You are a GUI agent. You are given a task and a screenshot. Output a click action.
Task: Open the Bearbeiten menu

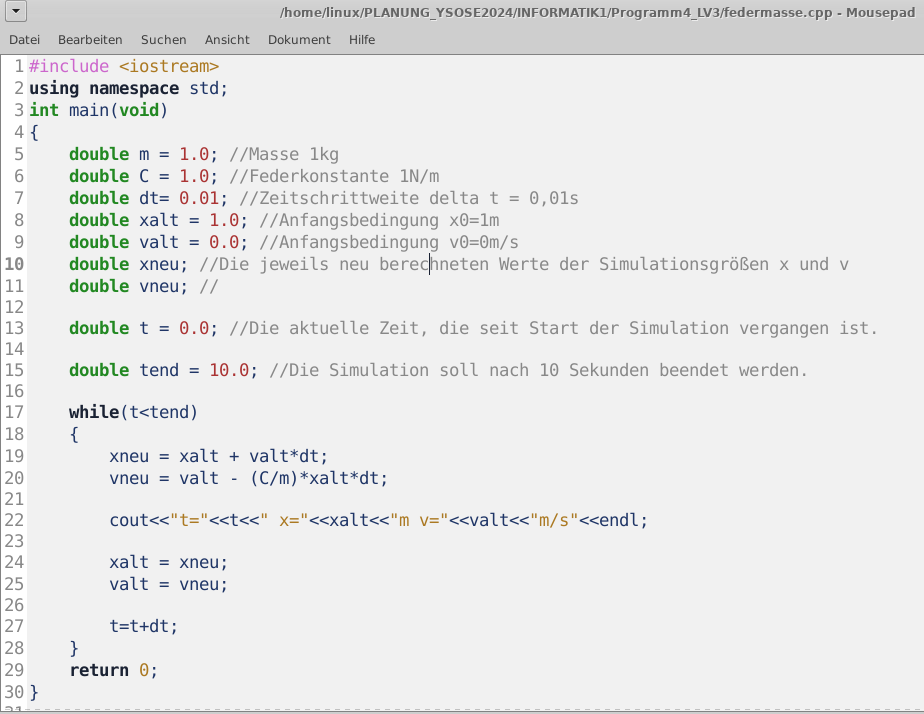click(x=90, y=39)
